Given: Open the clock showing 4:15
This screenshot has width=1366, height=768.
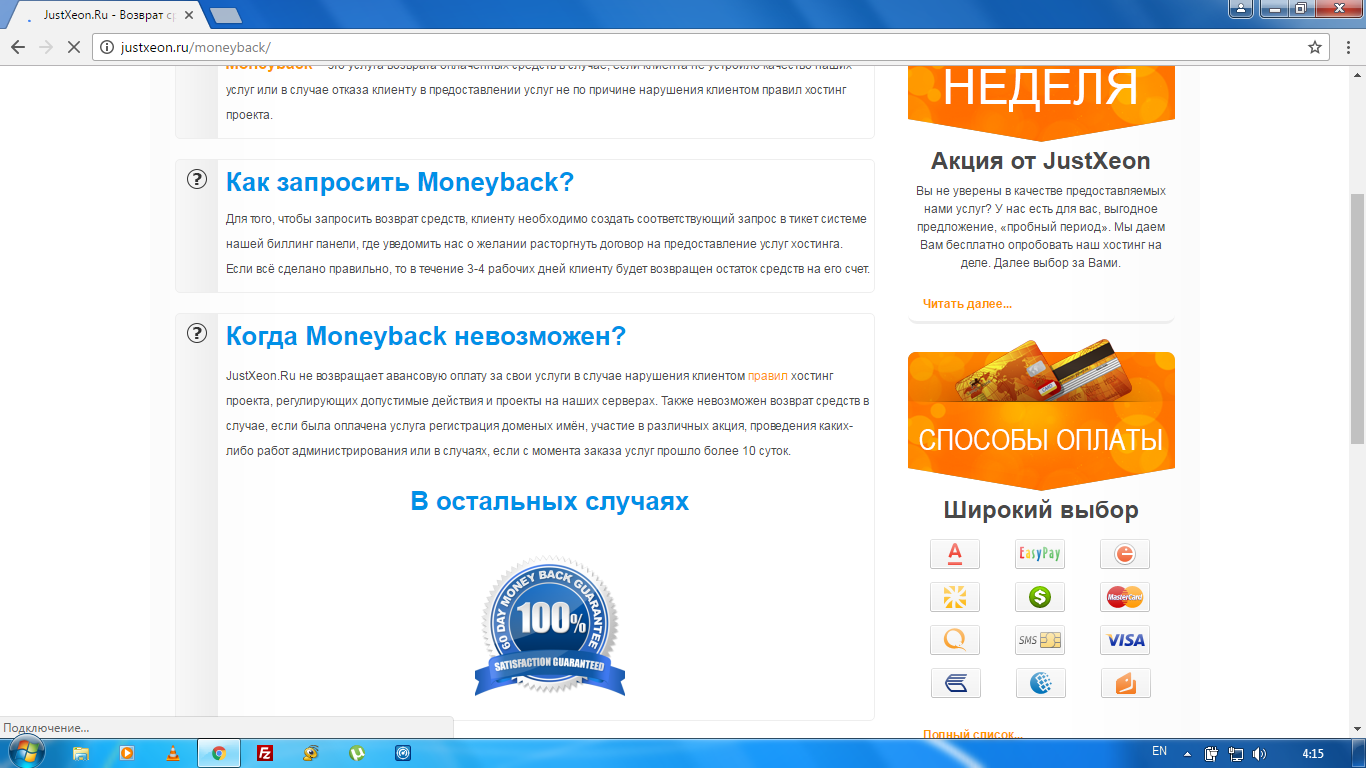Looking at the screenshot, I should tap(1313, 753).
